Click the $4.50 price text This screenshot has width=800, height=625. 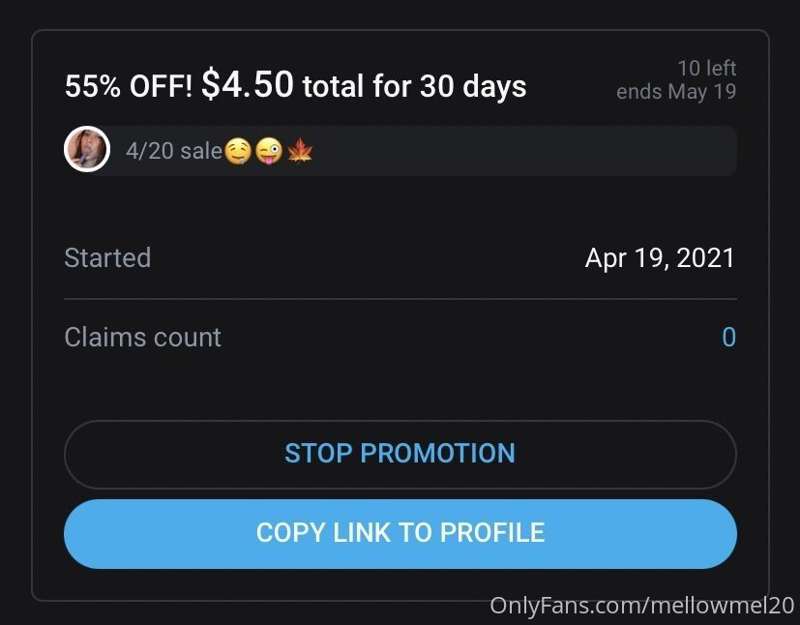pyautogui.click(x=247, y=84)
